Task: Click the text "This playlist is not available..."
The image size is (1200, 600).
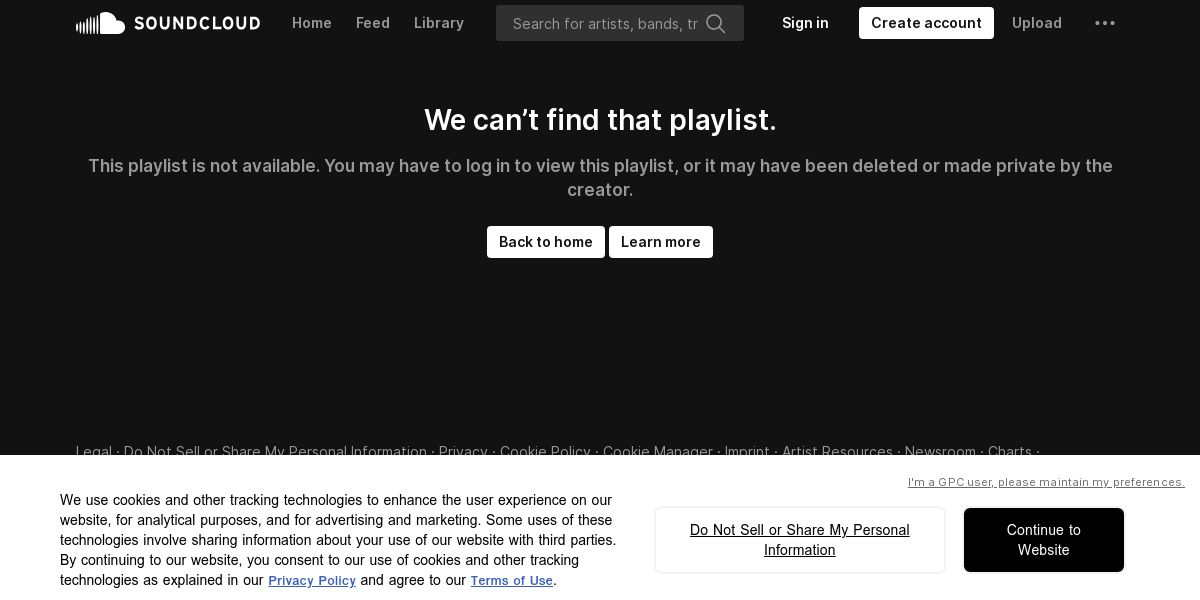Action: [600, 178]
